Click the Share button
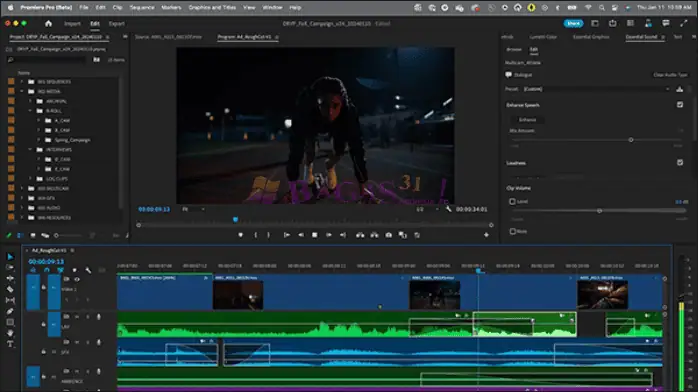698x392 pixels. point(573,24)
